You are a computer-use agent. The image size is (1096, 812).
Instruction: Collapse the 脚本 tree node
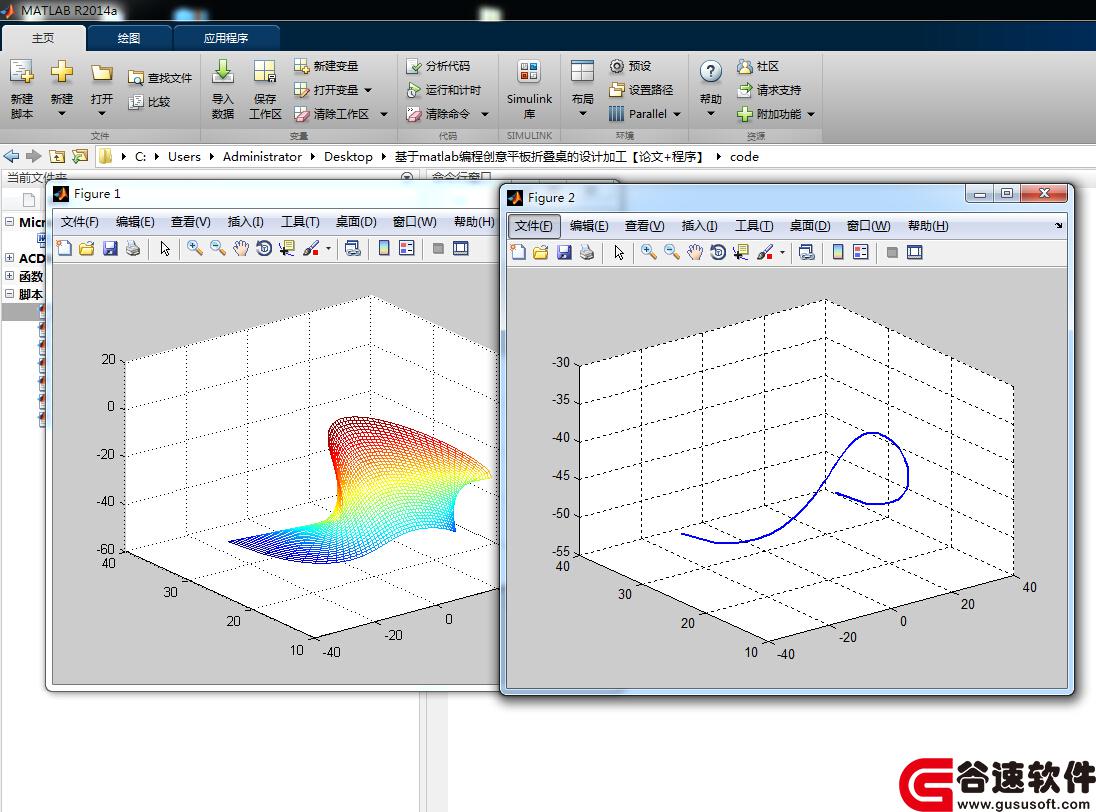[x=9, y=293]
